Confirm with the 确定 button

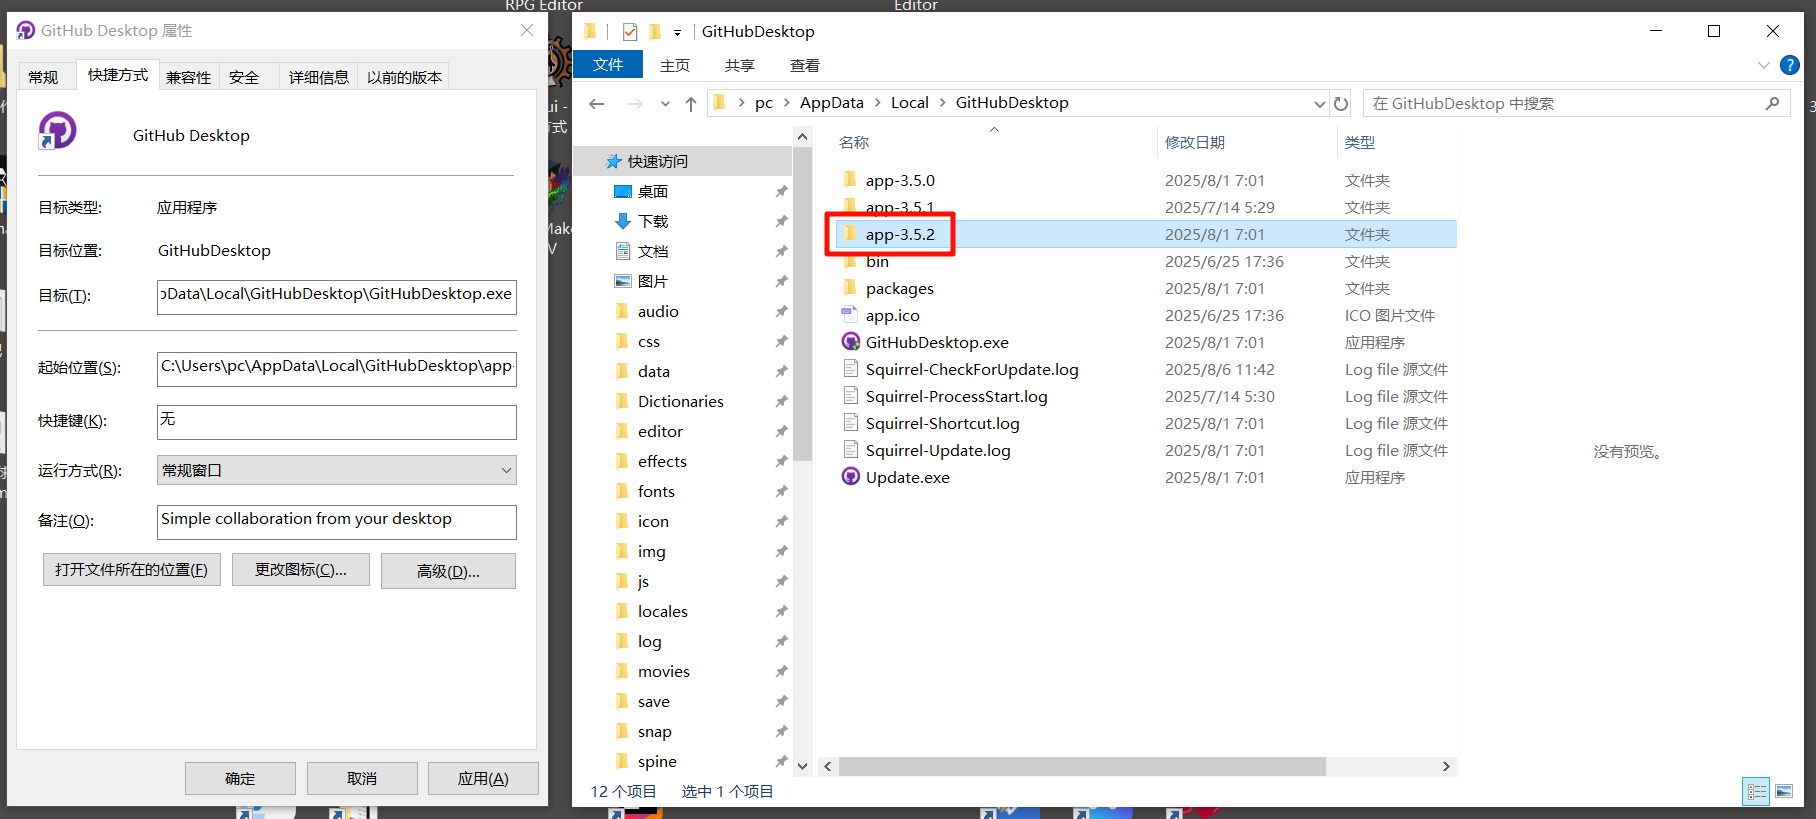click(240, 778)
